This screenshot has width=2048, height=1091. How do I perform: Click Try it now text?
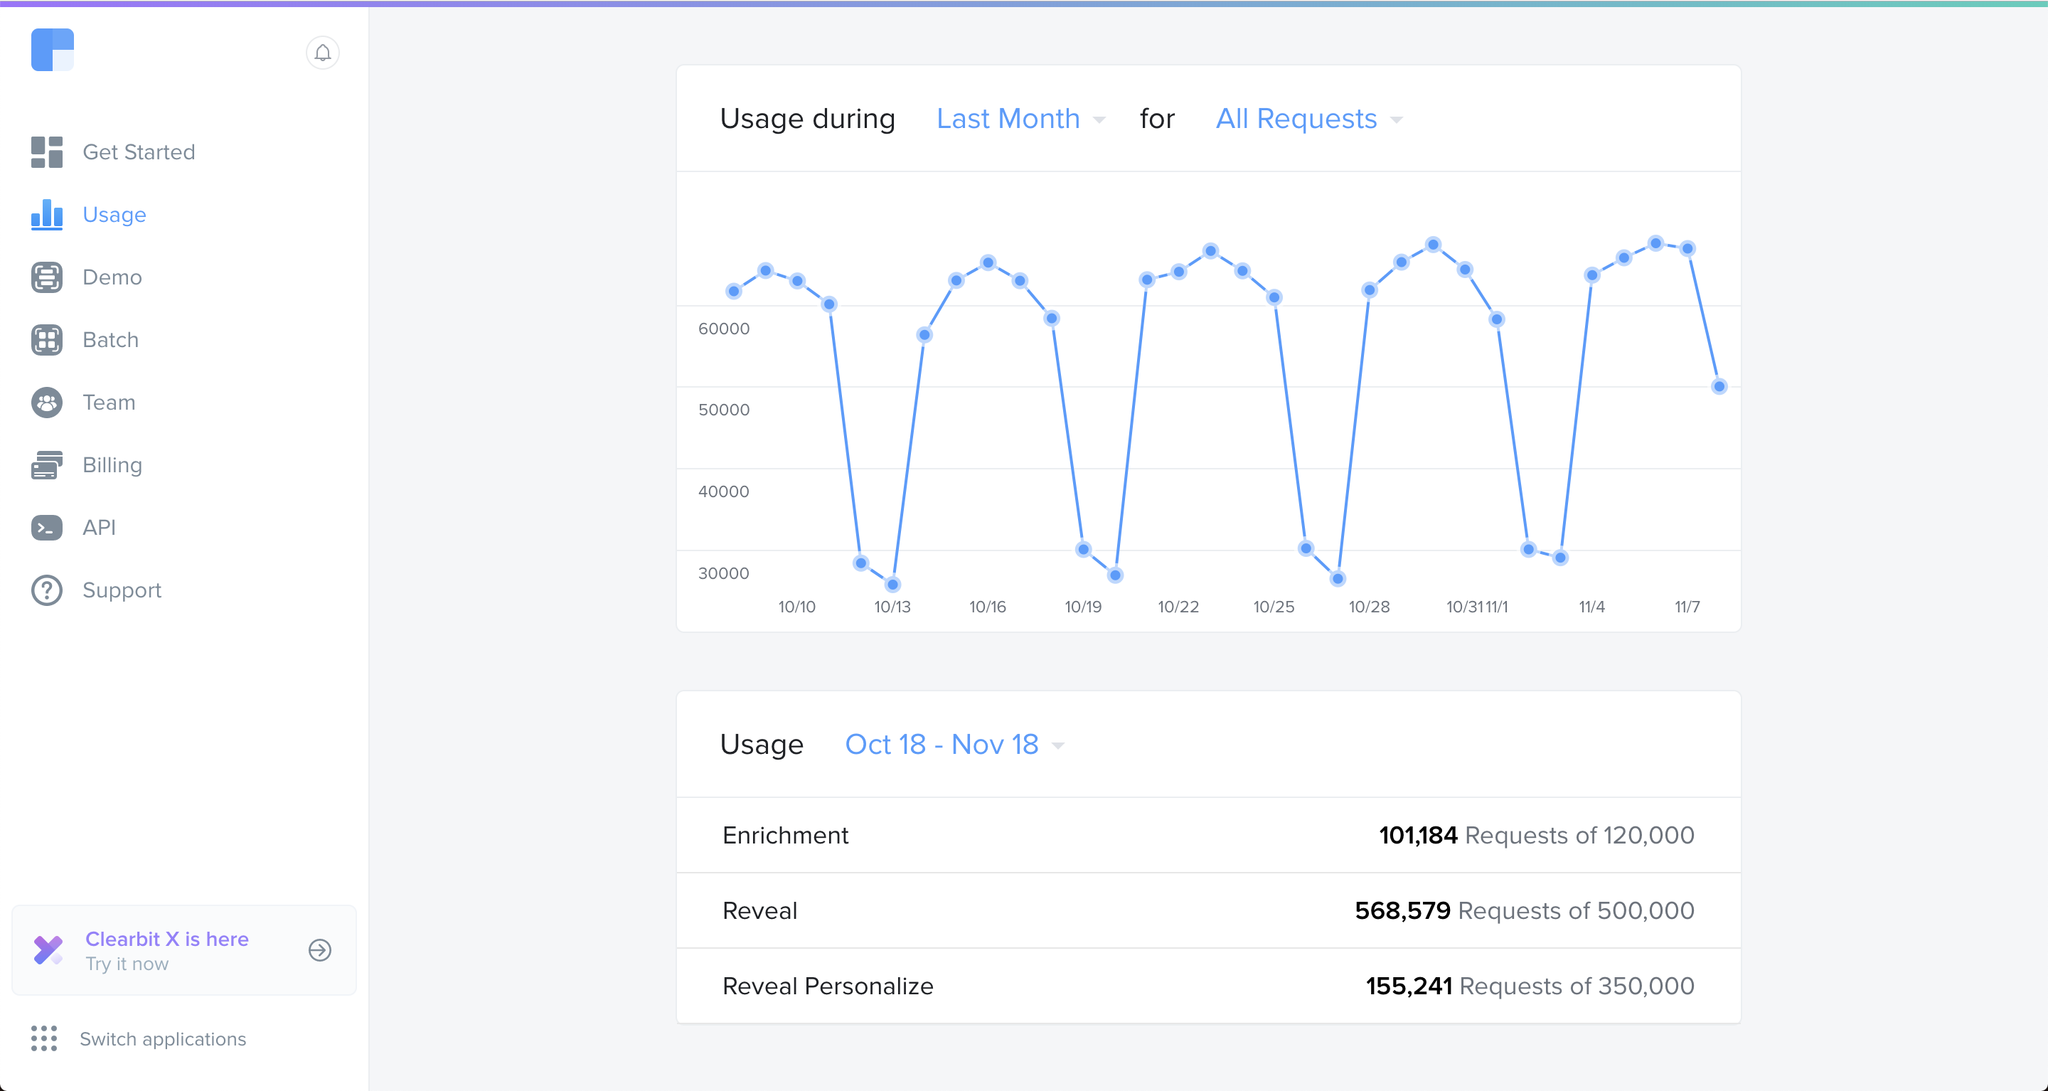(127, 964)
